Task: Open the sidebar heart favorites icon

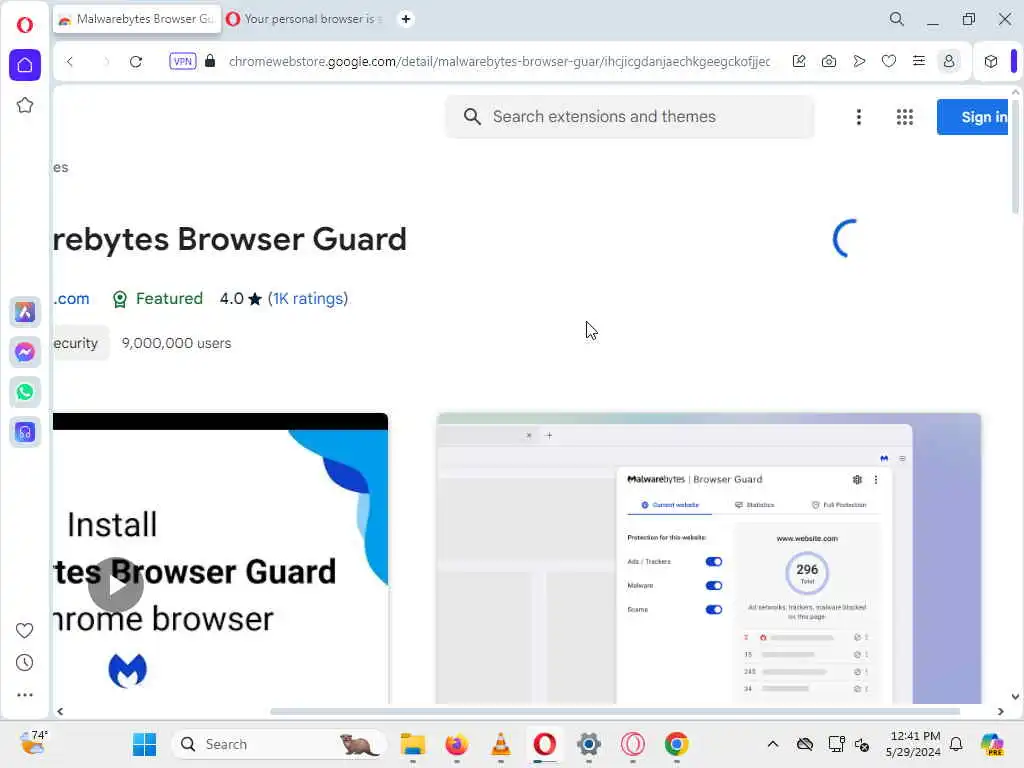Action: [x=24, y=630]
